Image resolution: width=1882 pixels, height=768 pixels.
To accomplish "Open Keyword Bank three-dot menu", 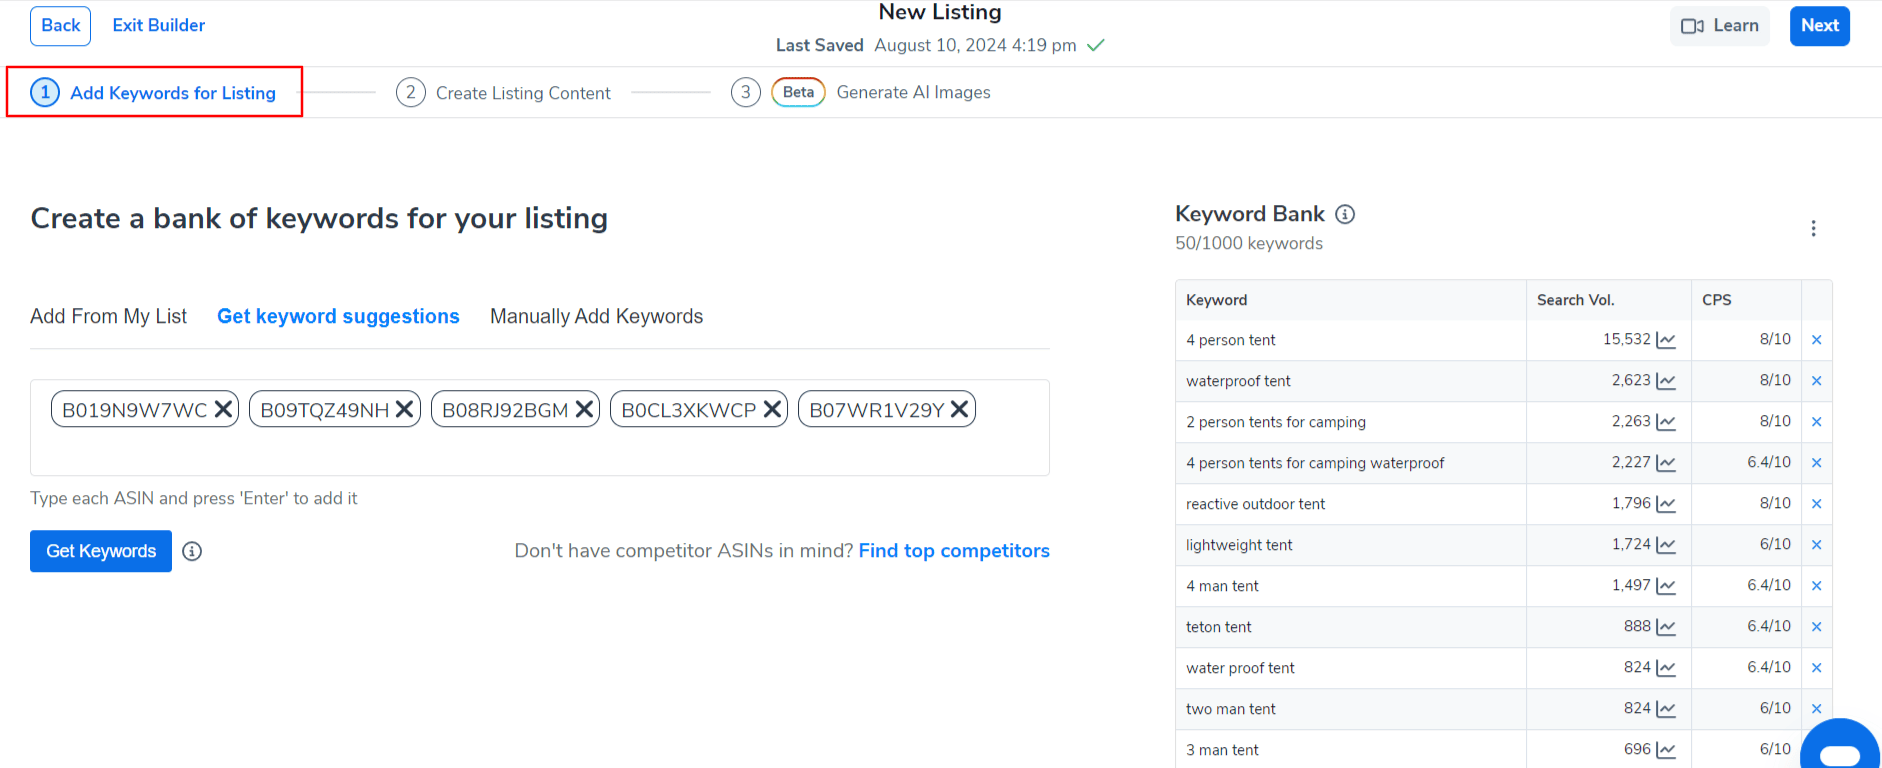I will coord(1813,229).
